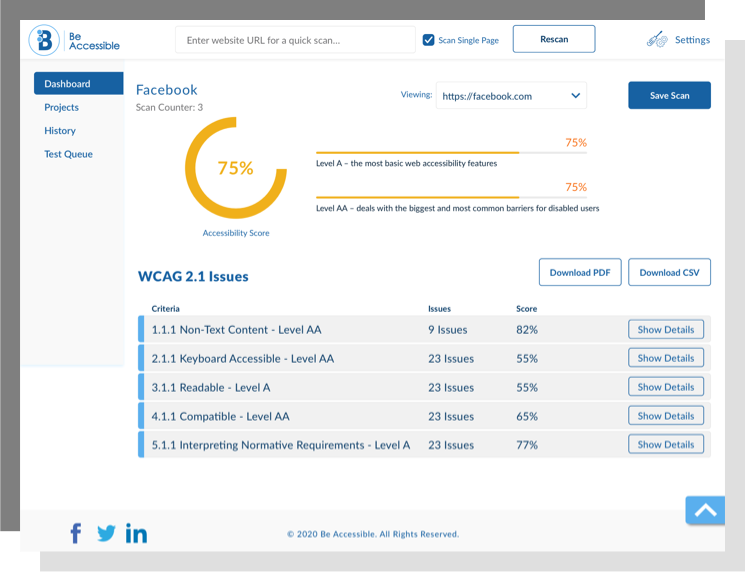Show Details for 3.1.1 Readable
The width and height of the screenshot is (745, 572).
(666, 387)
